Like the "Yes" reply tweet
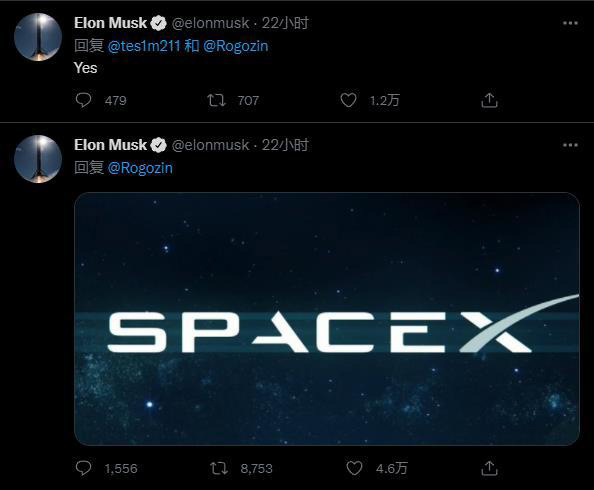 pos(348,100)
